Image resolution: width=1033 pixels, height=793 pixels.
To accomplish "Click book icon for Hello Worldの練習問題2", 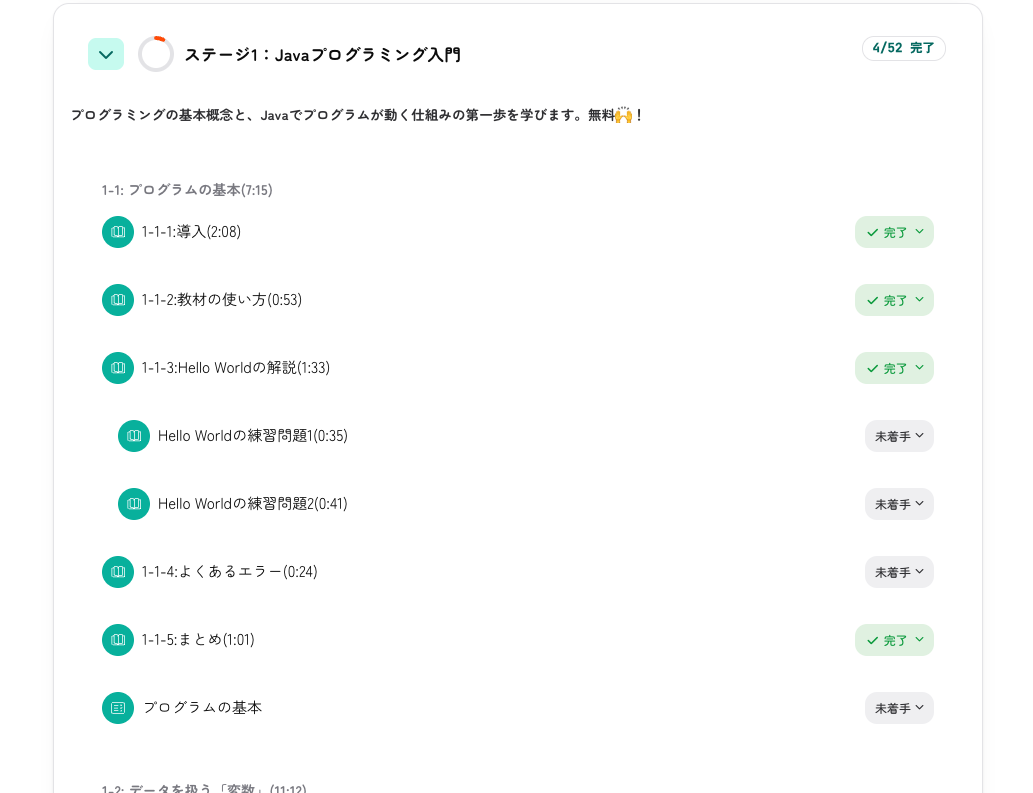I will (x=134, y=504).
